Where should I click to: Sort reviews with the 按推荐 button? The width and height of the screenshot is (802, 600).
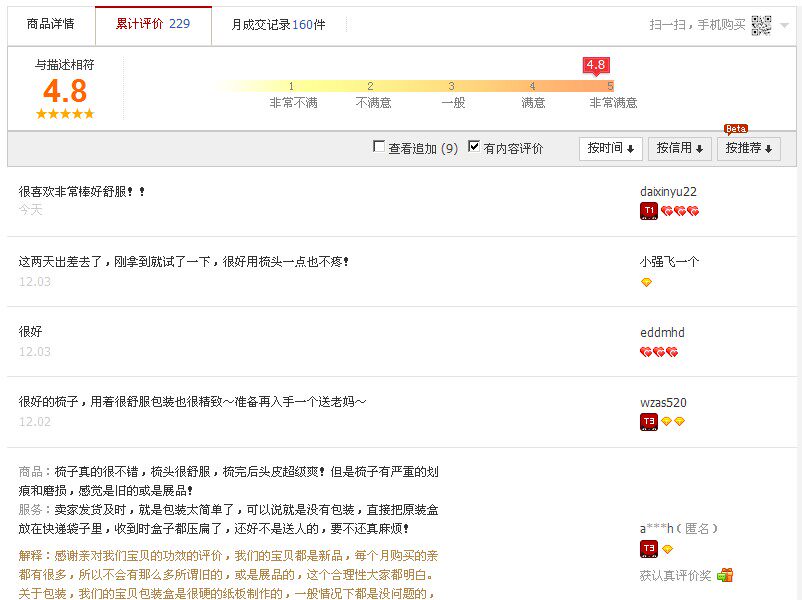(x=748, y=148)
